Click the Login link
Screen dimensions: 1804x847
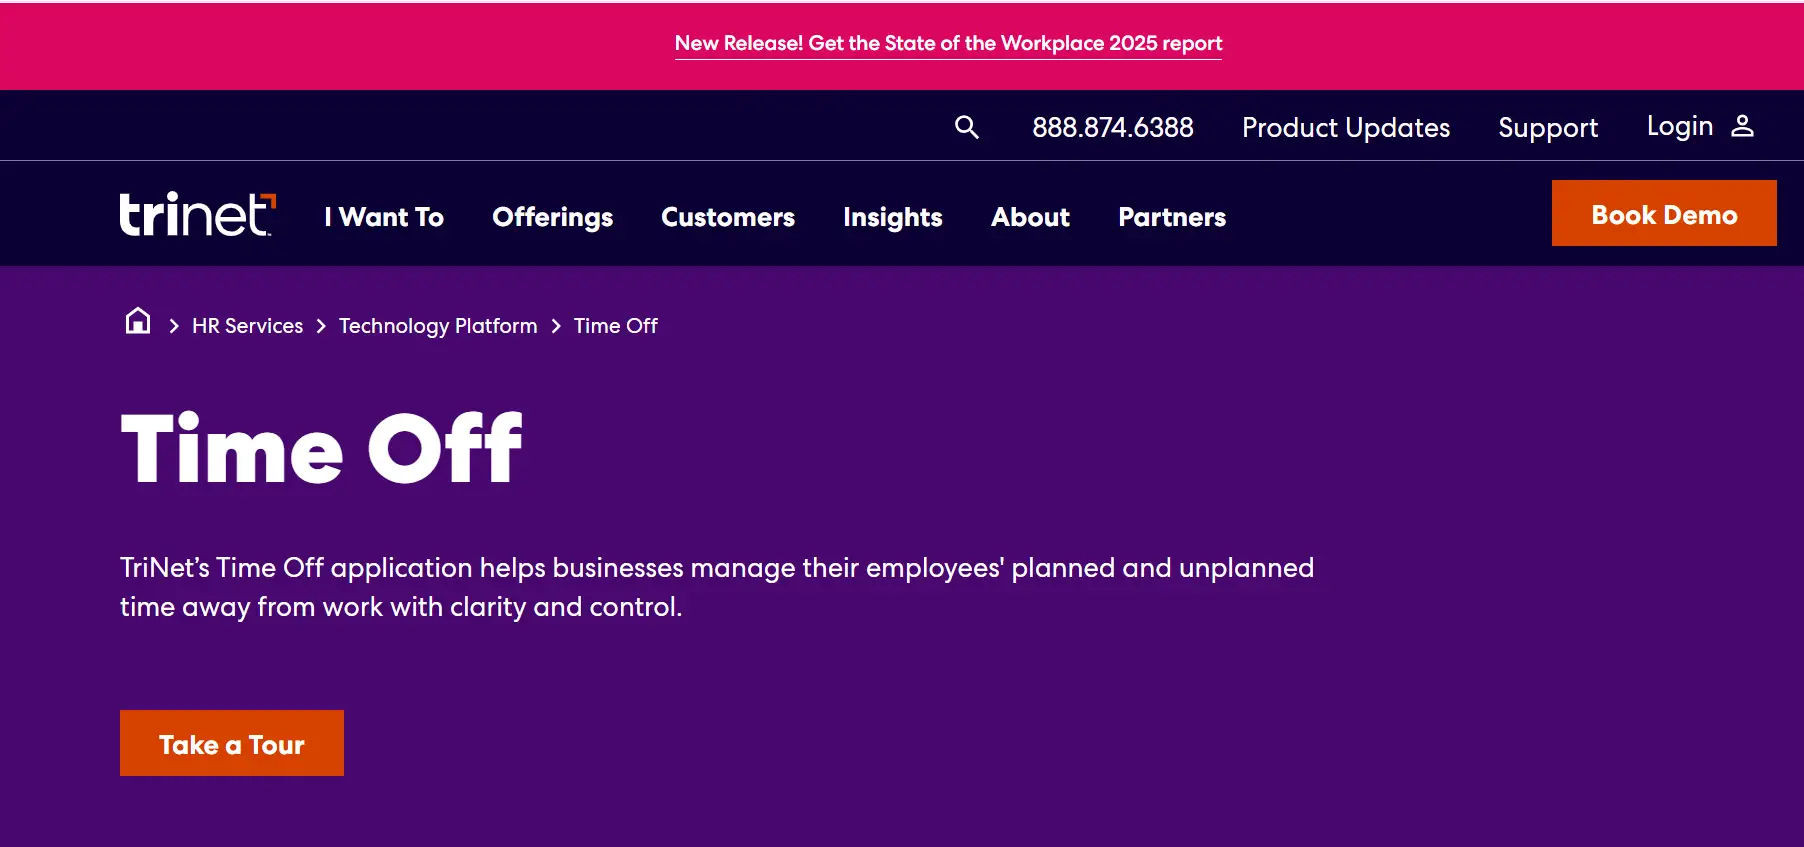pyautogui.click(x=1679, y=126)
